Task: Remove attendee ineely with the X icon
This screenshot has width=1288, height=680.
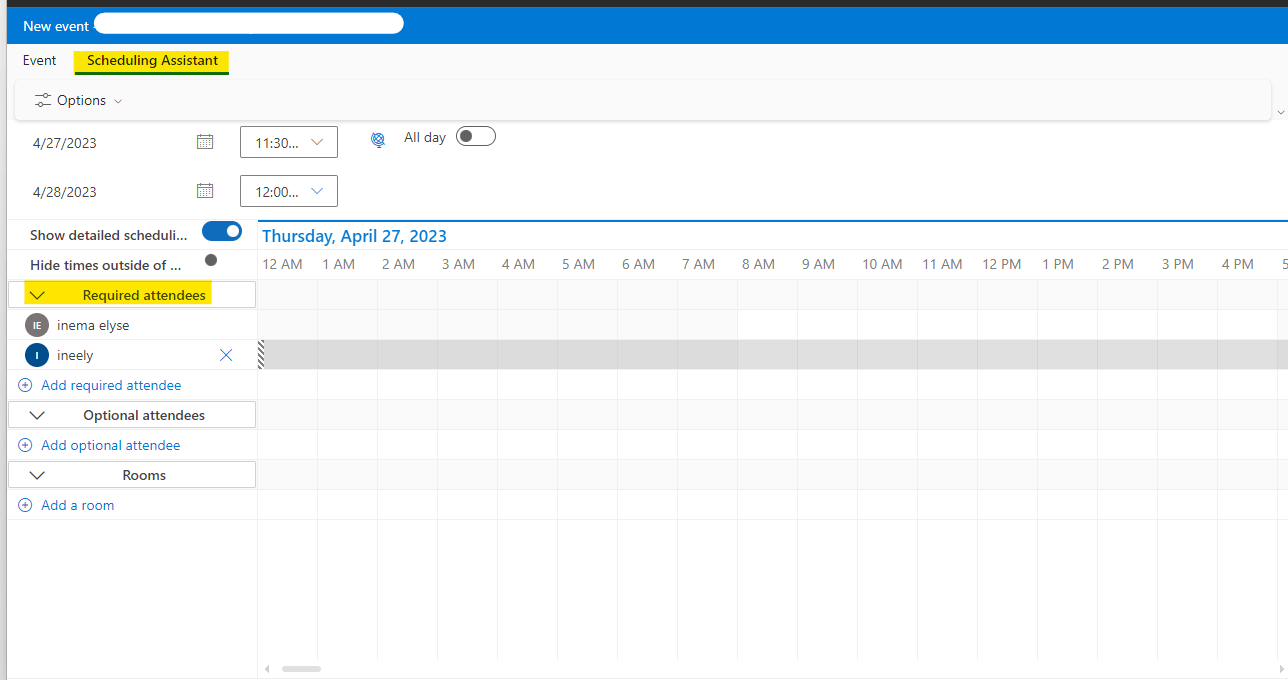Action: (226, 355)
